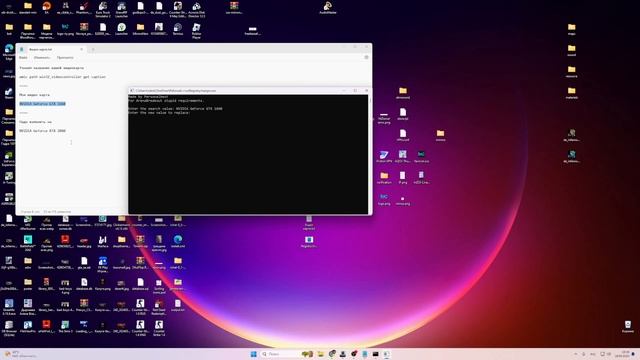Switch to the console app on taskbar

tap(376, 354)
